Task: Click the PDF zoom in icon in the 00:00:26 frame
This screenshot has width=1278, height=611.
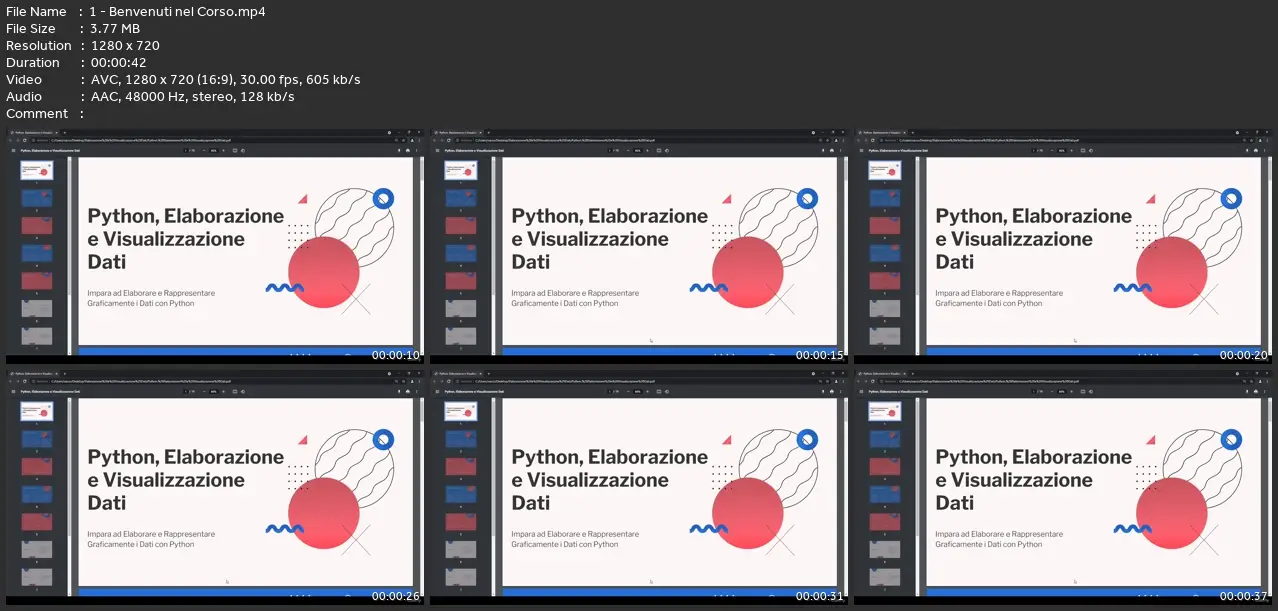Action: pyautogui.click(x=223, y=392)
